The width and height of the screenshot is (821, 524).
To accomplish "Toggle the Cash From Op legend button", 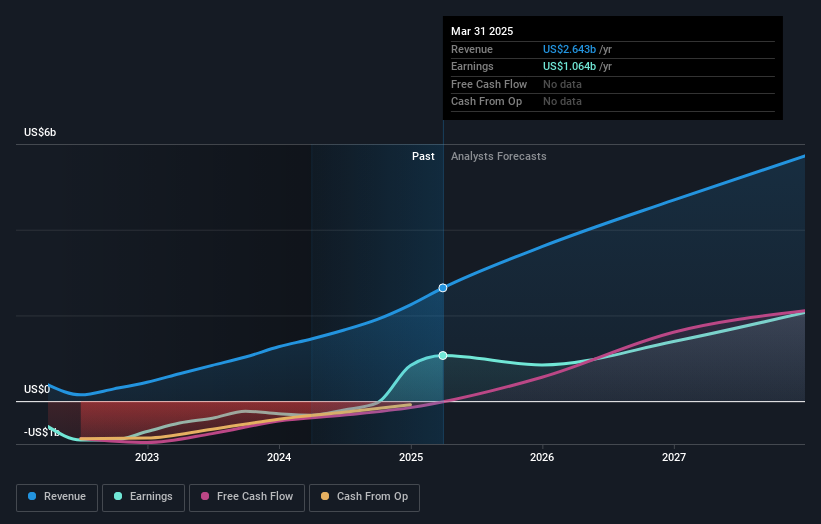I will [364, 497].
